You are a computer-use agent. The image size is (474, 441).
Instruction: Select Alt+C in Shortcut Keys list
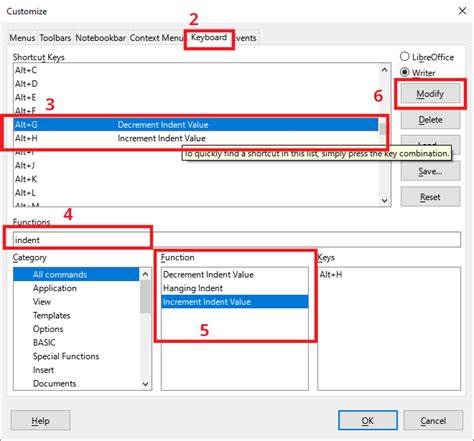[x=196, y=70]
